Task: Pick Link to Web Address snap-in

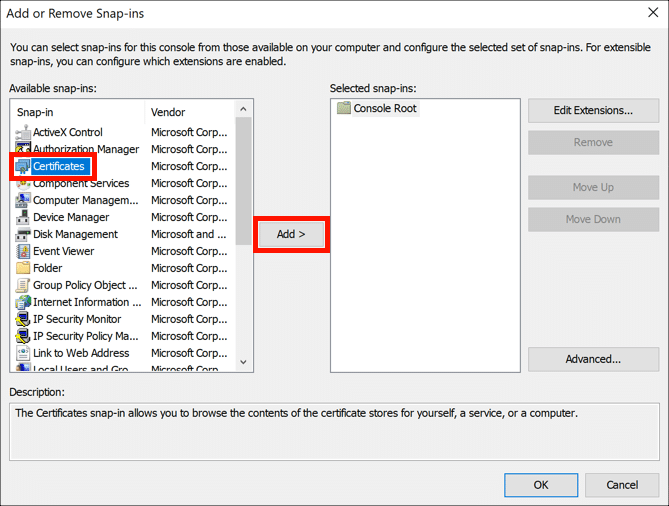Action: [x=81, y=353]
